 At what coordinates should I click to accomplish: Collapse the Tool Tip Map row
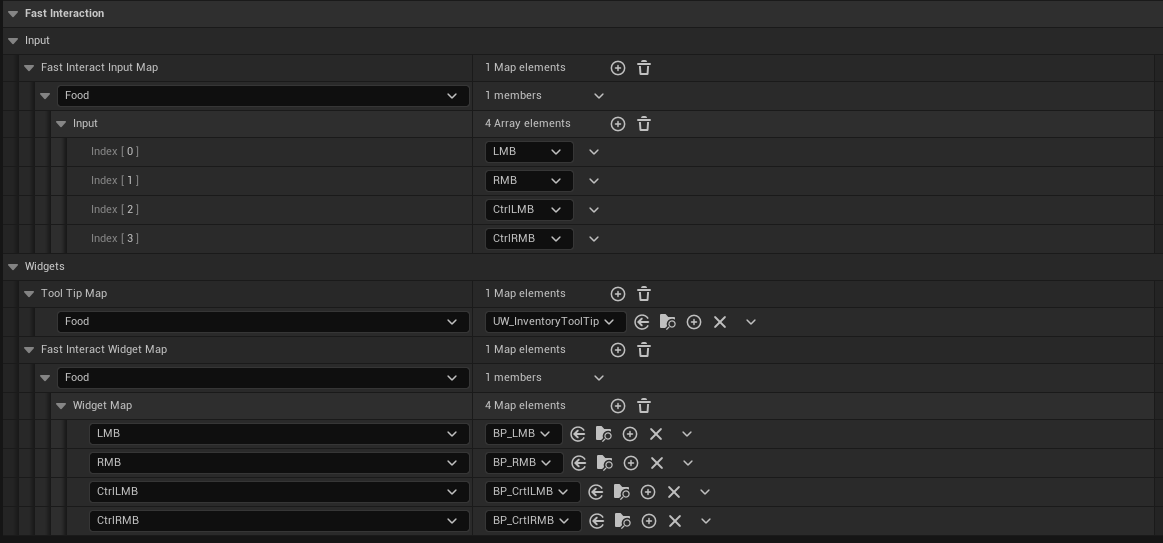pyautogui.click(x=29, y=294)
